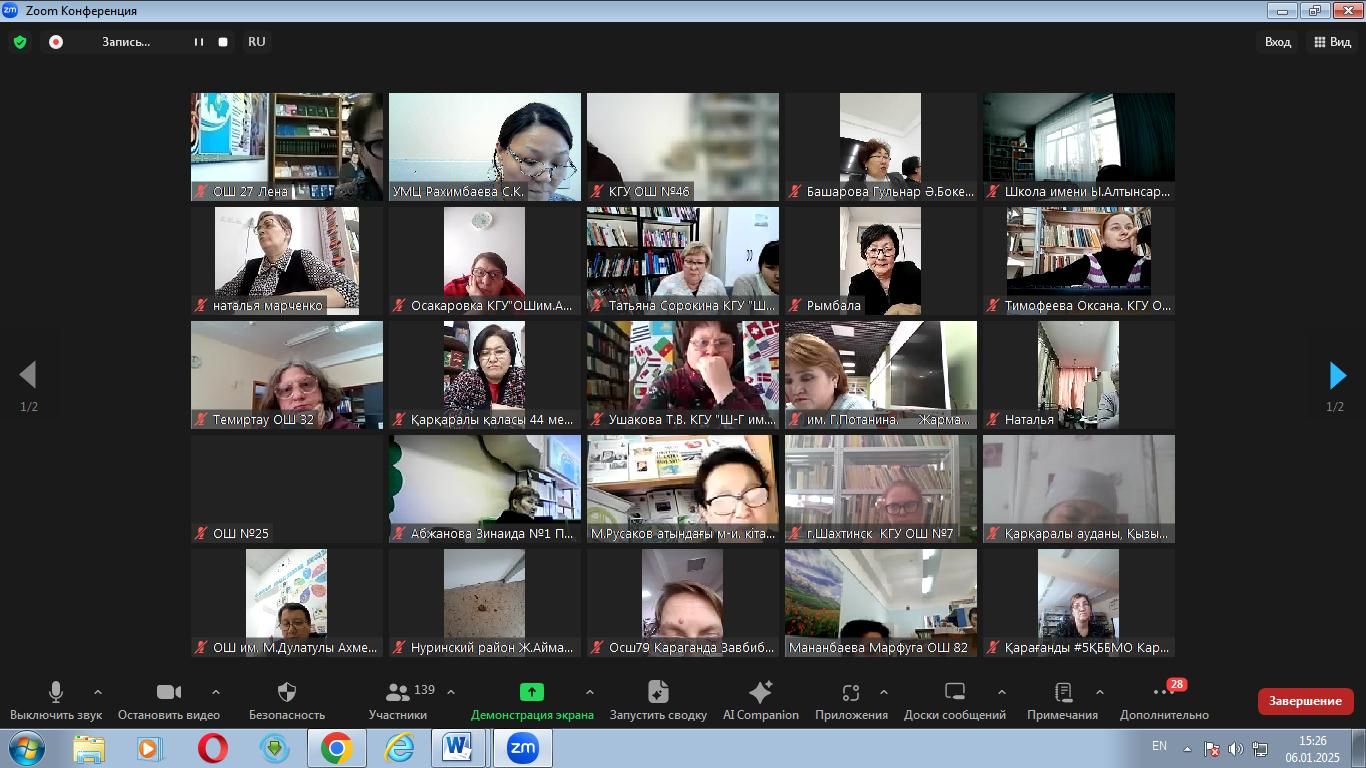The width and height of the screenshot is (1366, 768).
Task: Expand the audio options arrow
Action: (98, 692)
